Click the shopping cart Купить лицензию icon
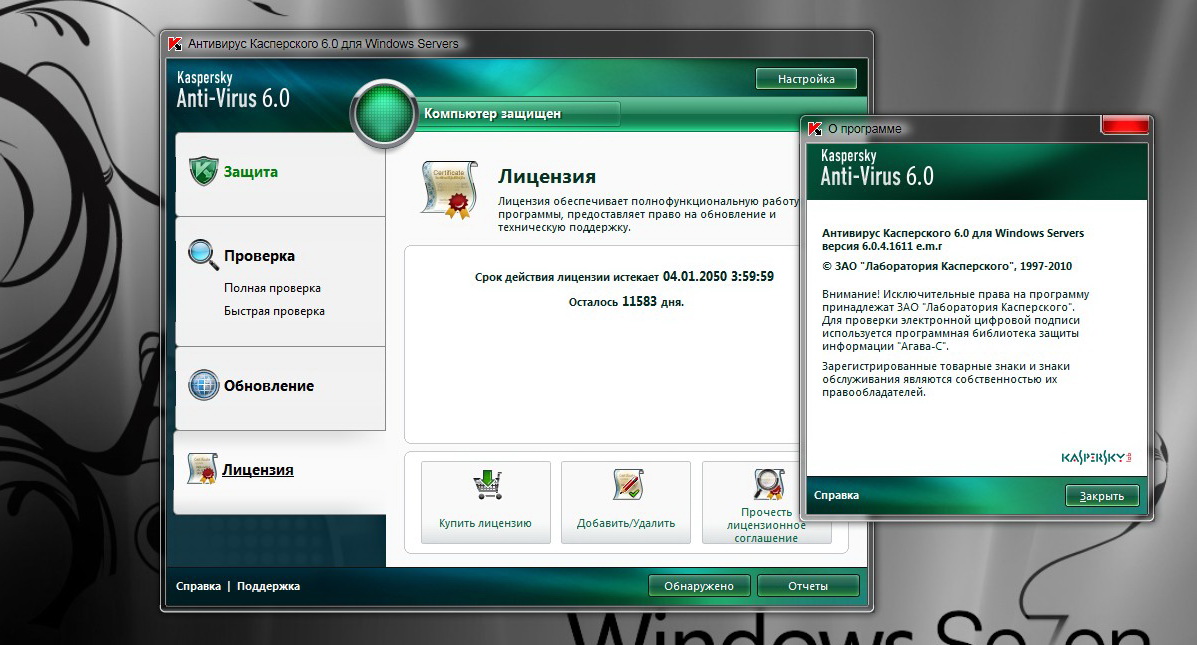This screenshot has width=1197, height=645. tap(485, 486)
